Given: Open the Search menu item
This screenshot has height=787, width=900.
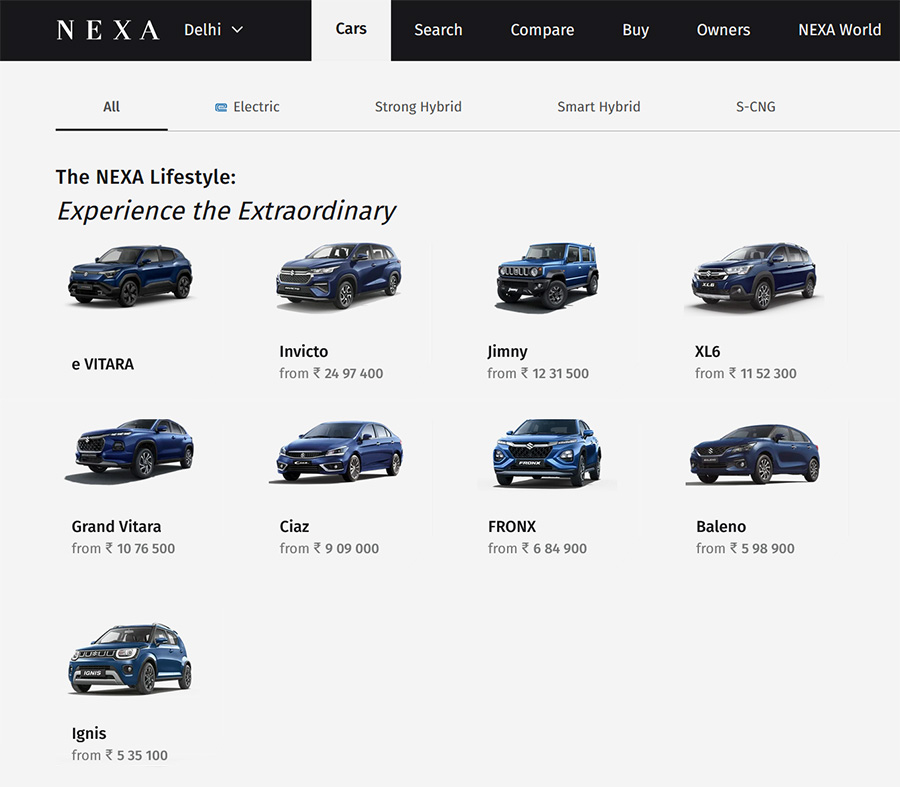Looking at the screenshot, I should click(x=438, y=30).
